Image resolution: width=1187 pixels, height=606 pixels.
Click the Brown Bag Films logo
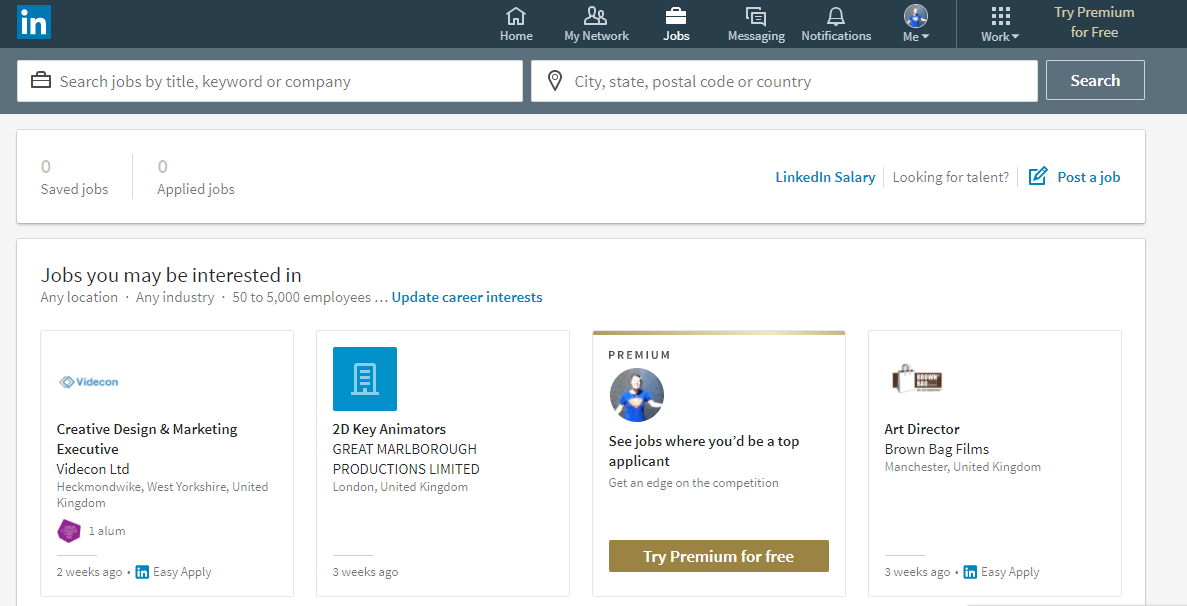[918, 379]
